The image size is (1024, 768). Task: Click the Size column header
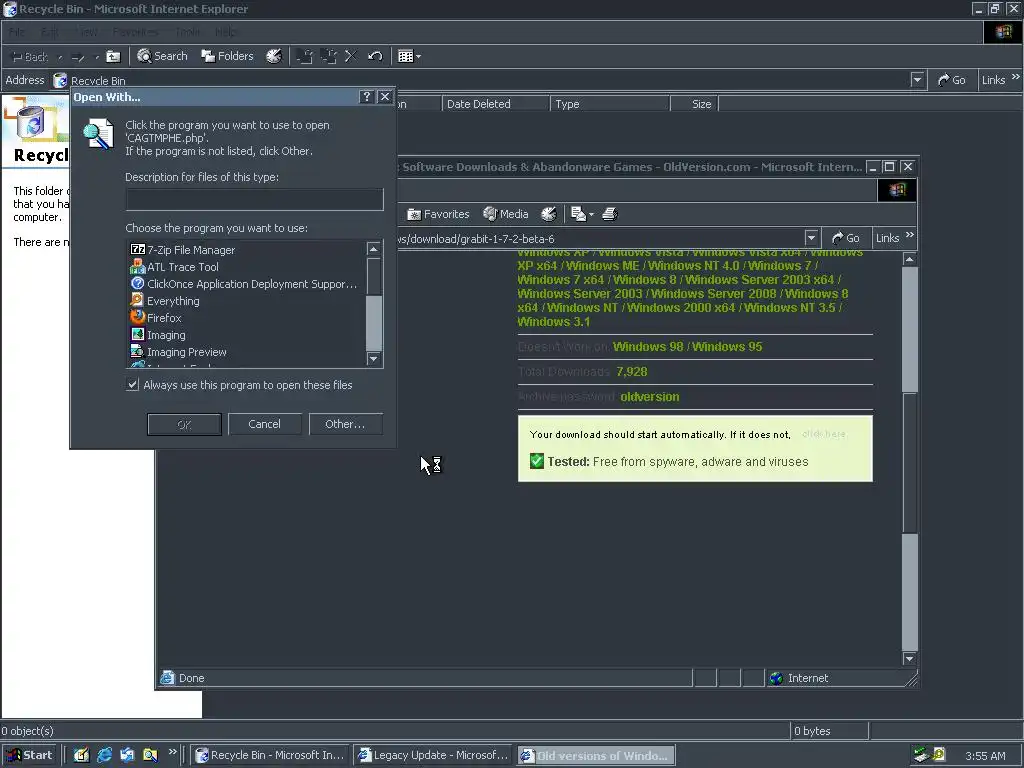click(x=695, y=104)
